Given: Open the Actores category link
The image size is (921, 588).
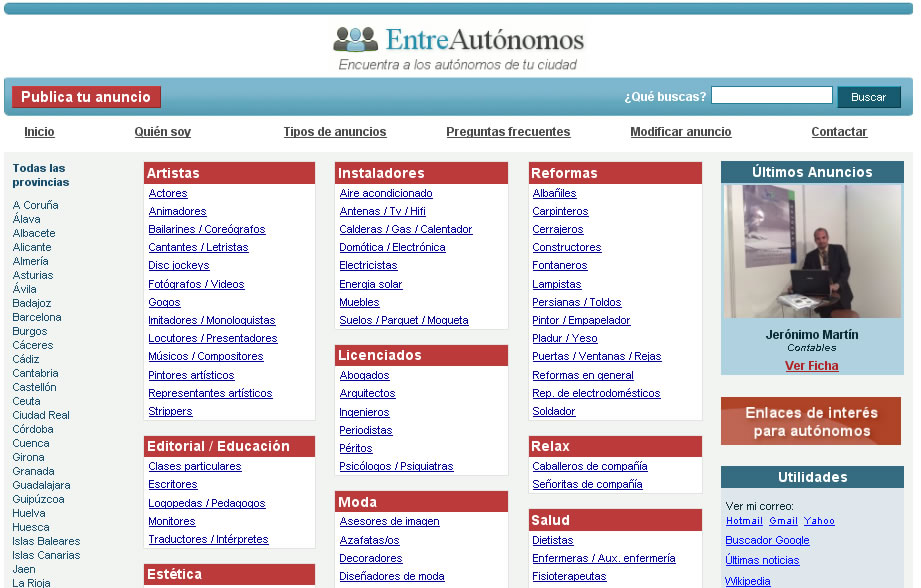Looking at the screenshot, I should (x=168, y=193).
